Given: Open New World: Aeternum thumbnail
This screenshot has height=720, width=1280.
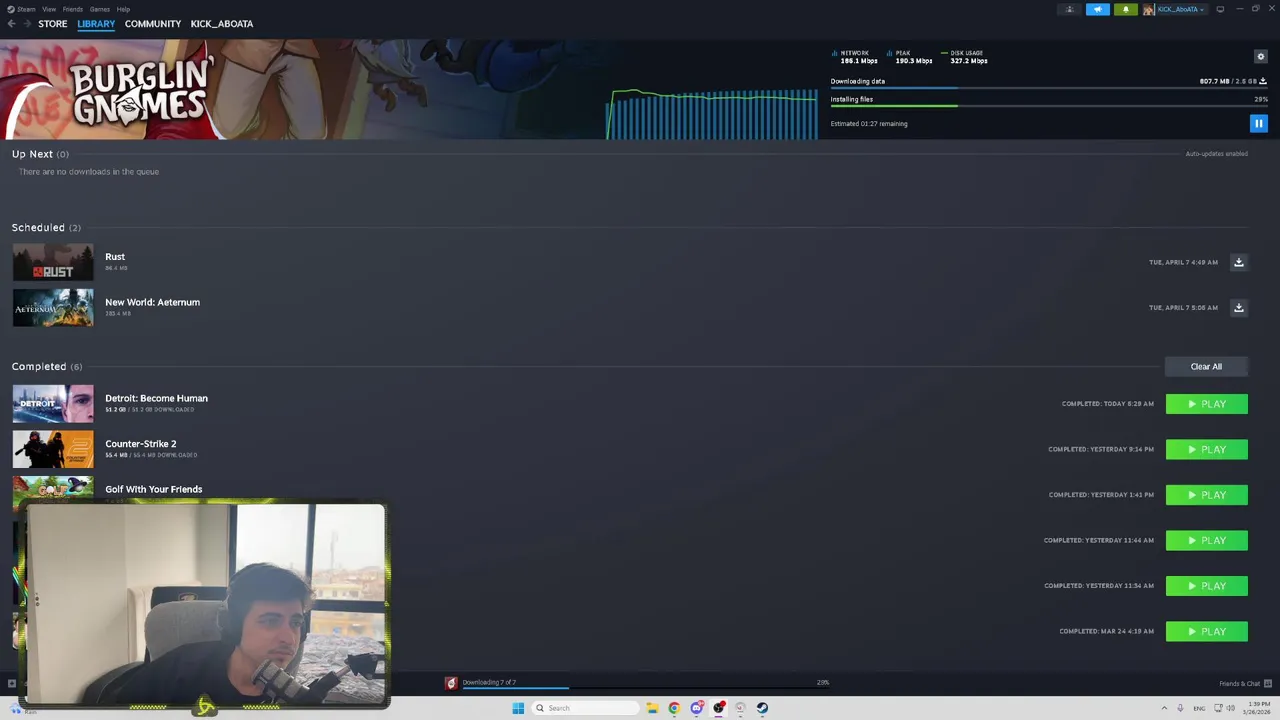Looking at the screenshot, I should 53,307.
